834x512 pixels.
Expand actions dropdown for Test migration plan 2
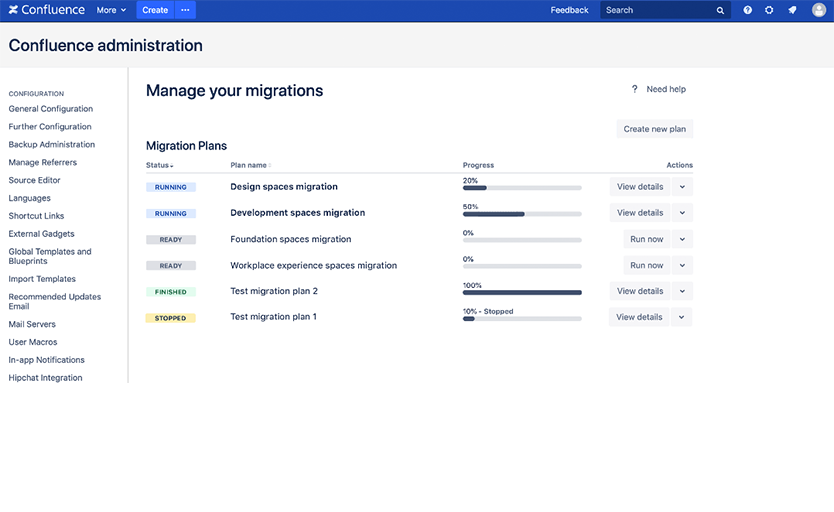682,291
